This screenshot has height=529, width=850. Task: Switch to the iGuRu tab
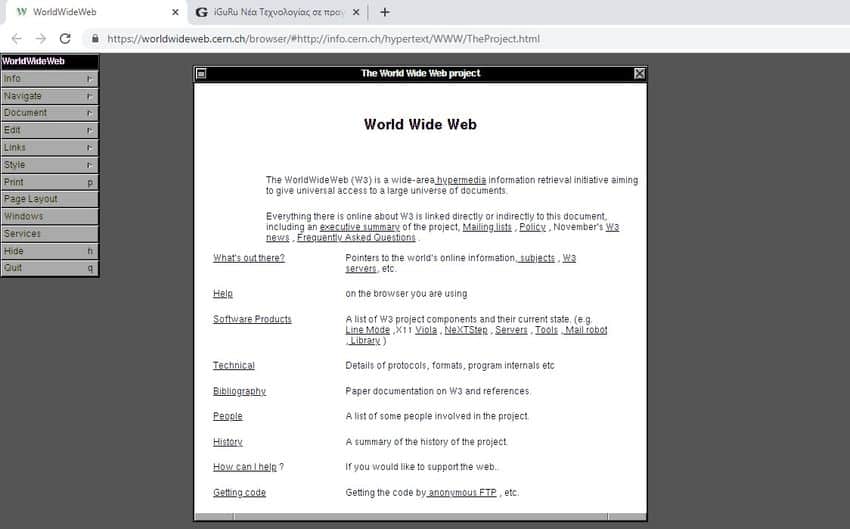click(278, 12)
